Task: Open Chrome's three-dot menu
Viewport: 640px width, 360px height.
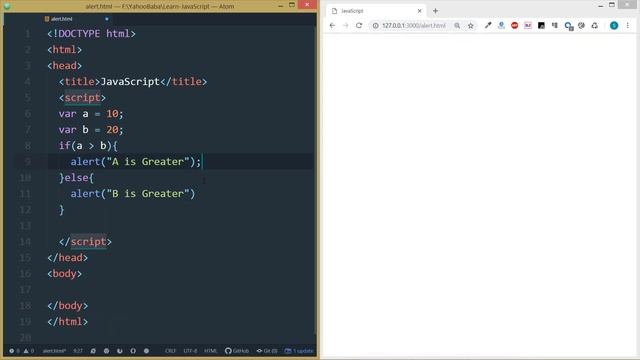Action: [x=628, y=25]
